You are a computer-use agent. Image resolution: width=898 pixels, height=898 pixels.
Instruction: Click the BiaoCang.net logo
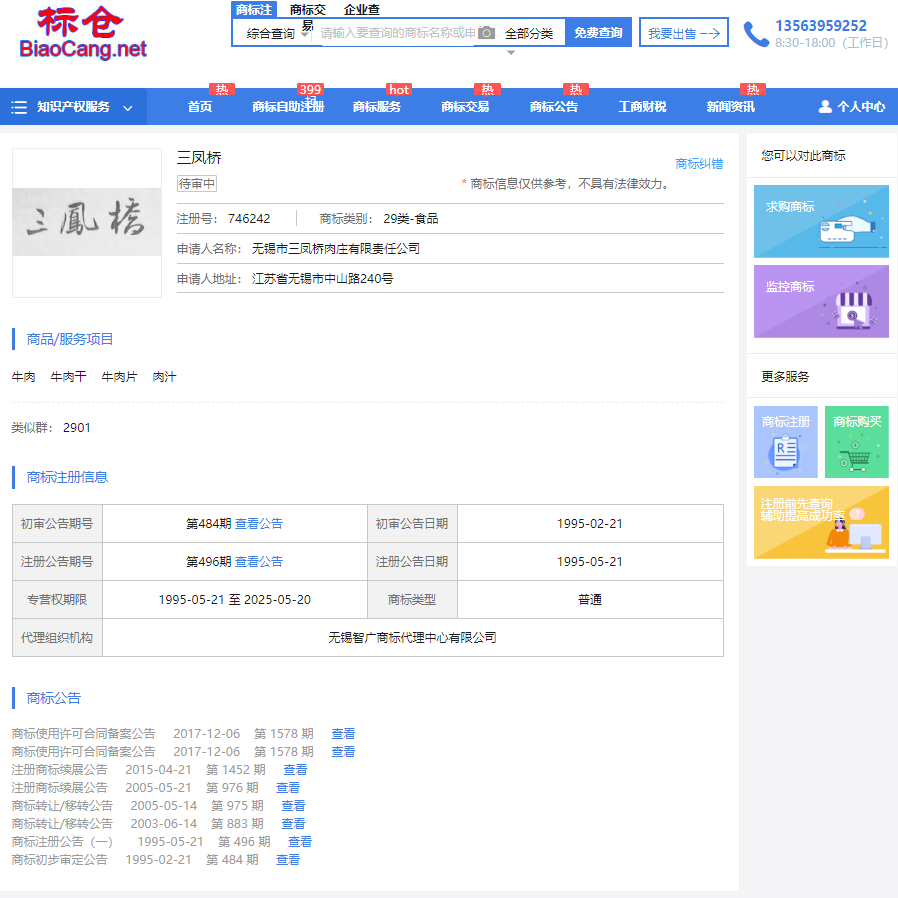point(82,33)
